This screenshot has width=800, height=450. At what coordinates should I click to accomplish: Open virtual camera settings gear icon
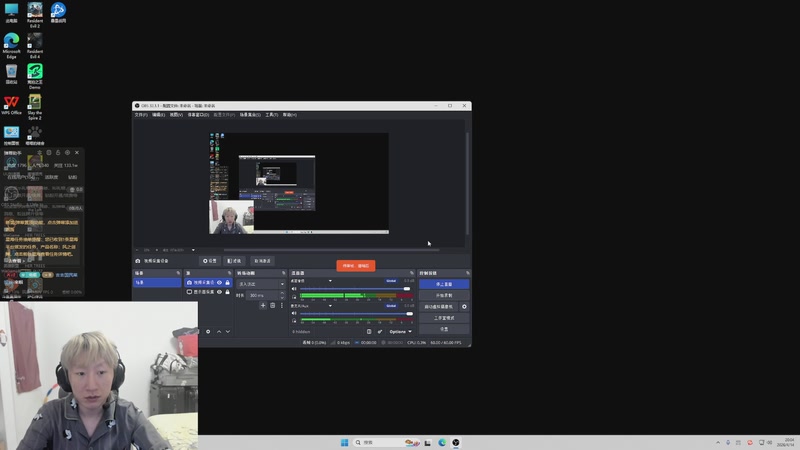tap(464, 307)
